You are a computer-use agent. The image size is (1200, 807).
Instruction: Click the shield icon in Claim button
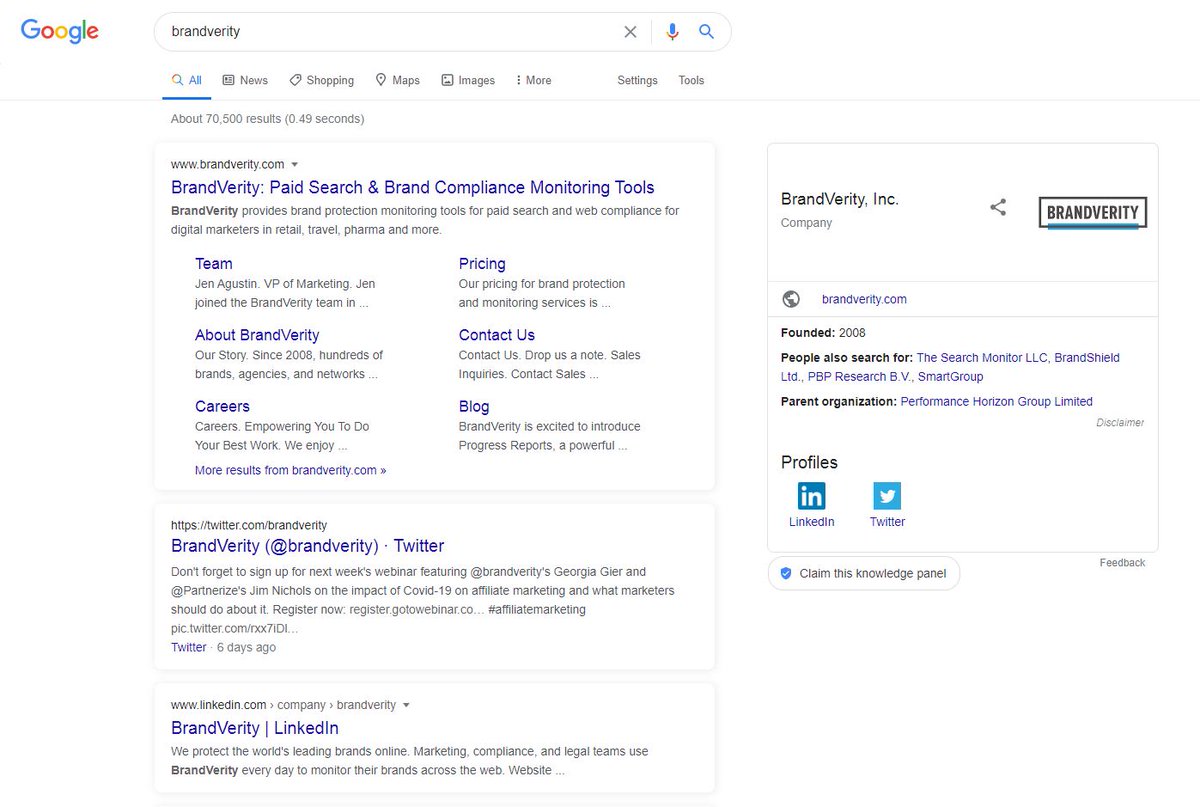(785, 574)
